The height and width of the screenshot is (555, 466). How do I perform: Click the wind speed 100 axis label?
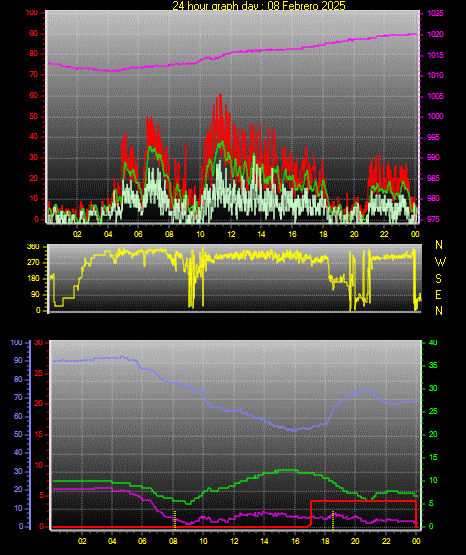pos(31,13)
